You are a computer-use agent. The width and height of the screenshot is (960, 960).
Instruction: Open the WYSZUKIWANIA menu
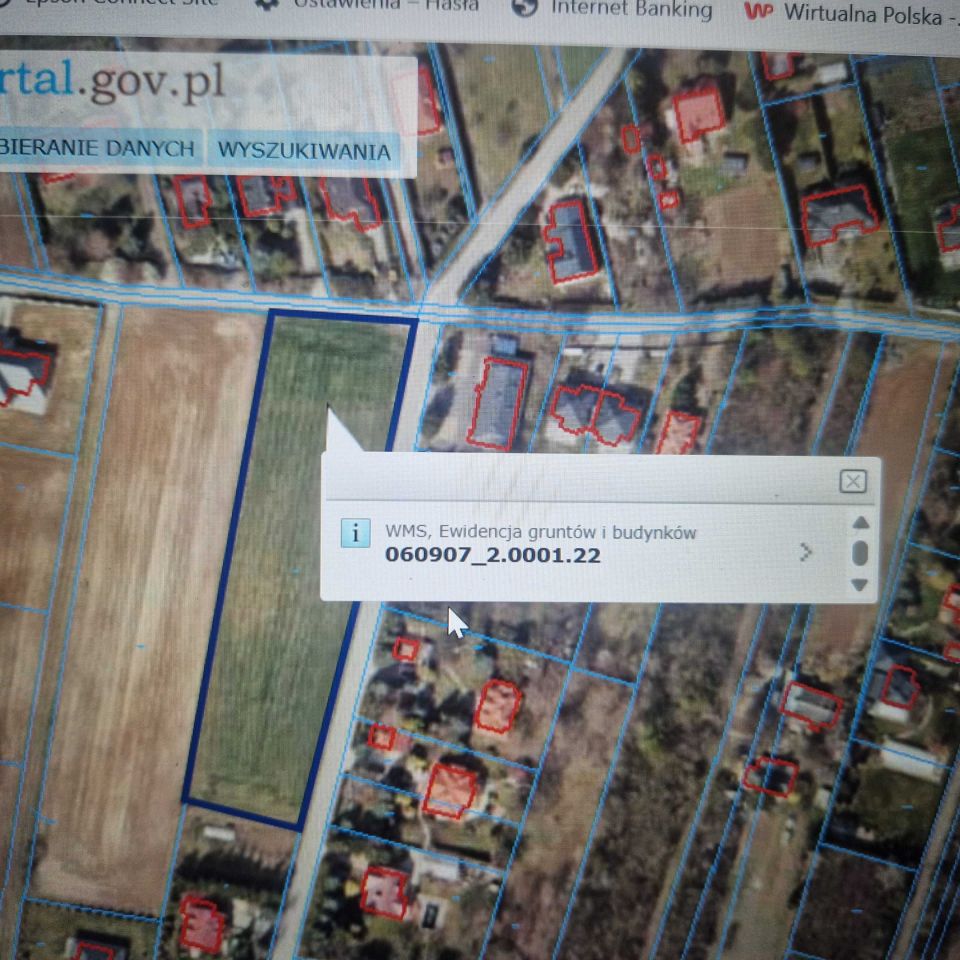(x=304, y=151)
